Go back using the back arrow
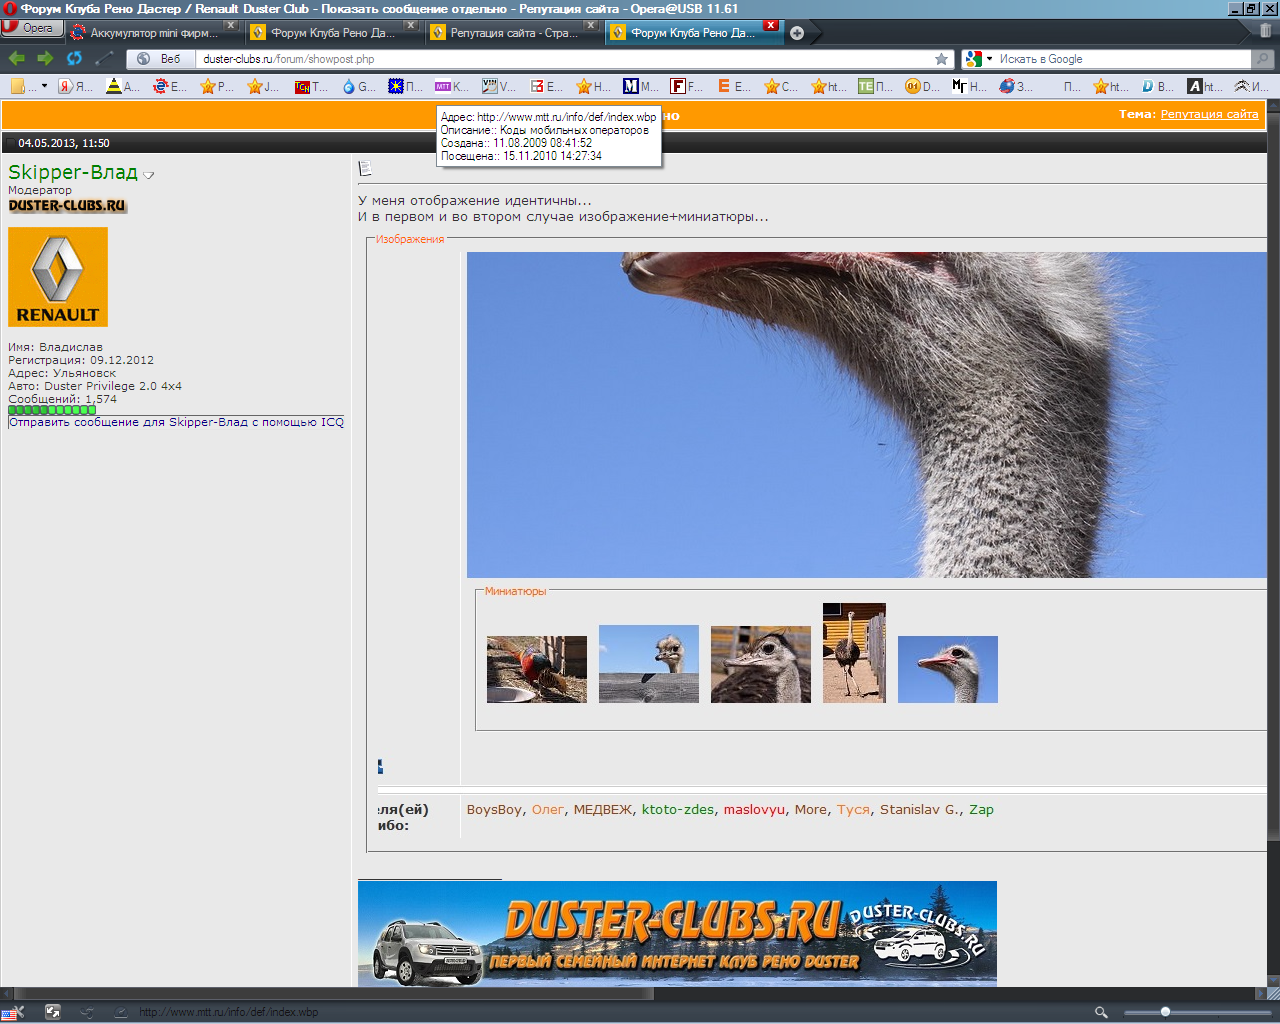 coord(17,59)
